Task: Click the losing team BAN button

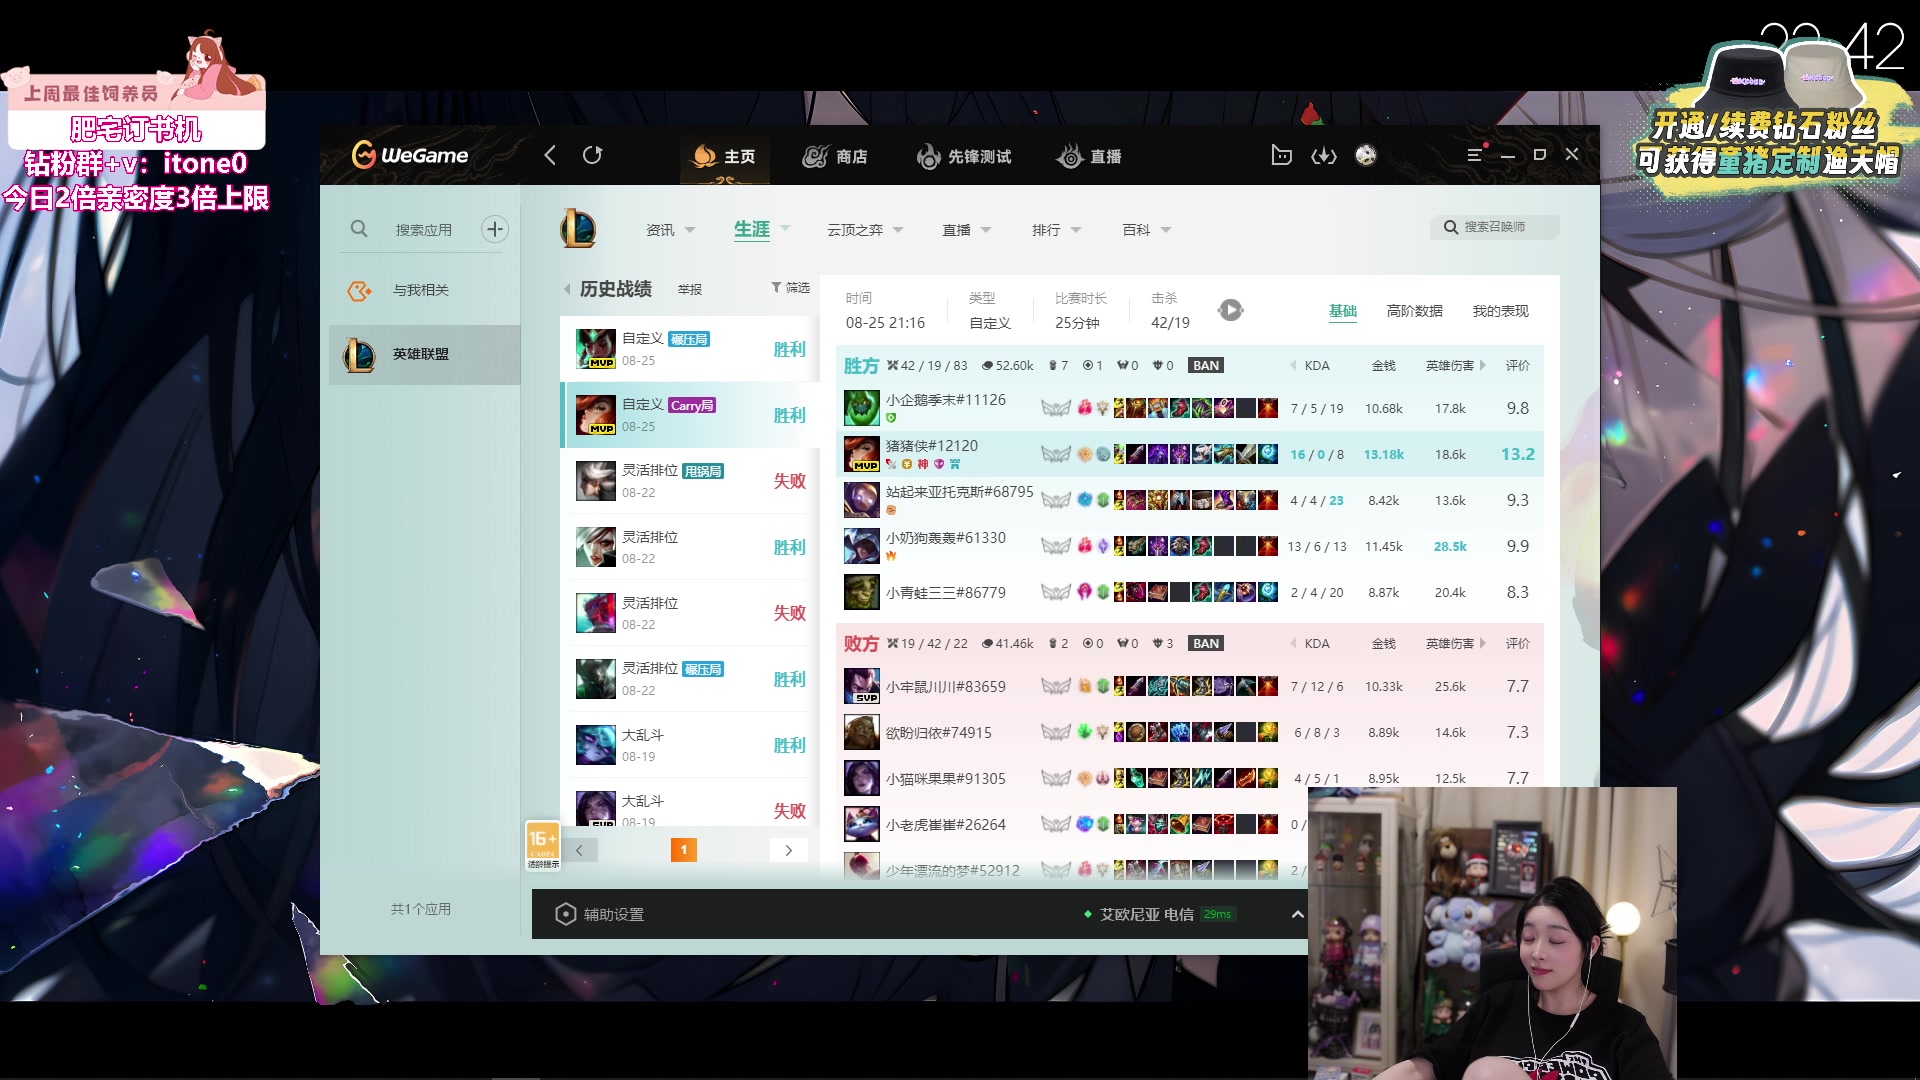Action: [x=1206, y=643]
